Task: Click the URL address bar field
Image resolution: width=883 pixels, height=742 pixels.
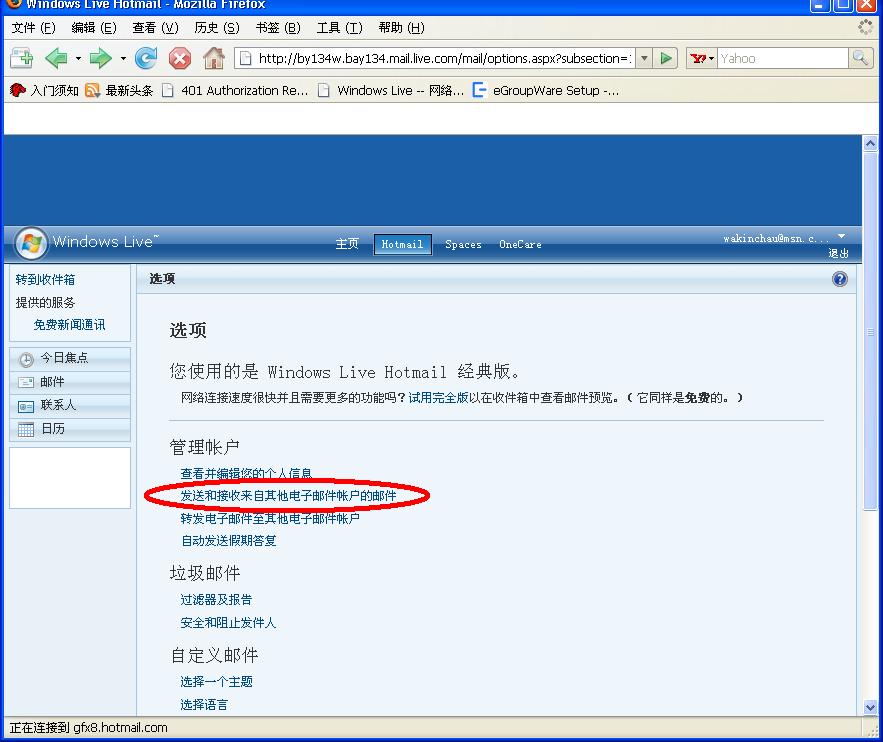Action: [435, 58]
